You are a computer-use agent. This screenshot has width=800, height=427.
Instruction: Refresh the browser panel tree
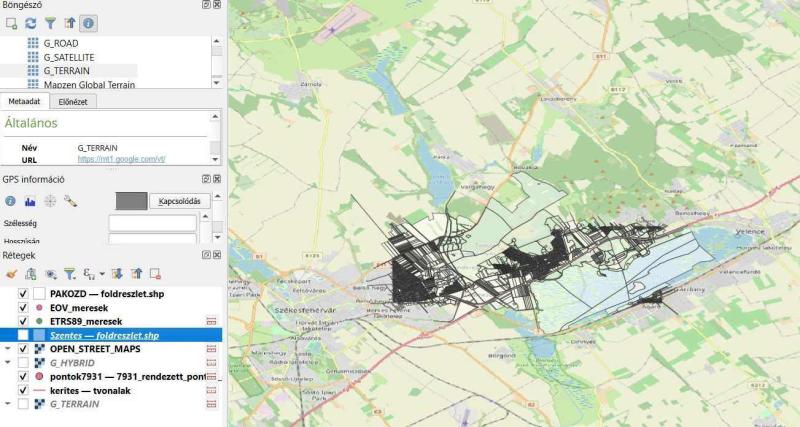[x=30, y=21]
